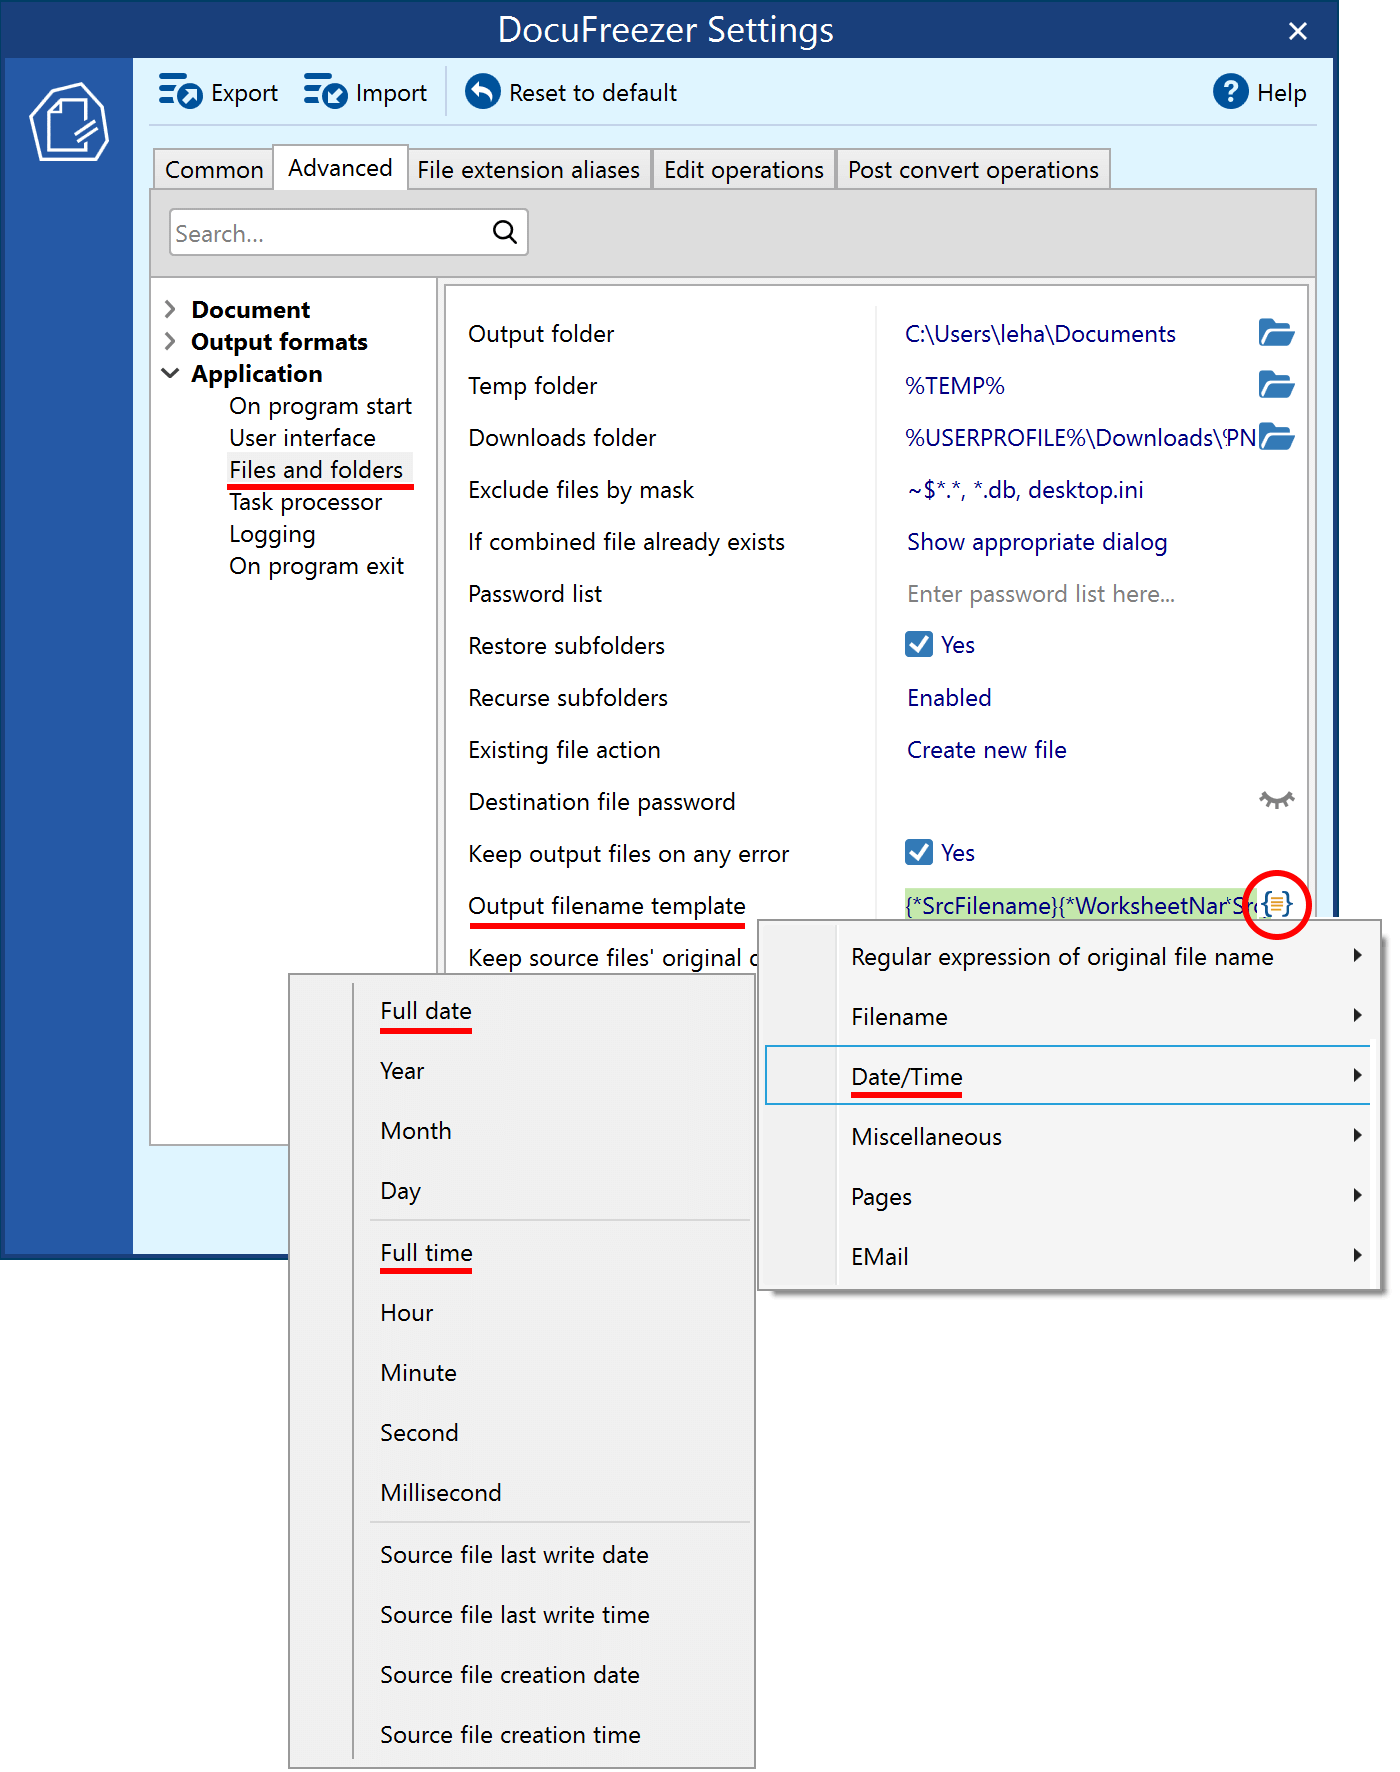The height and width of the screenshot is (1772, 1400).
Task: Click the Export settings icon
Action: pyautogui.click(x=180, y=91)
